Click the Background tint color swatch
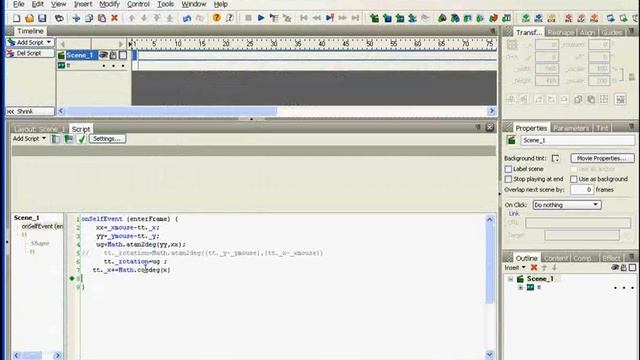The image size is (640, 360). coord(556,158)
